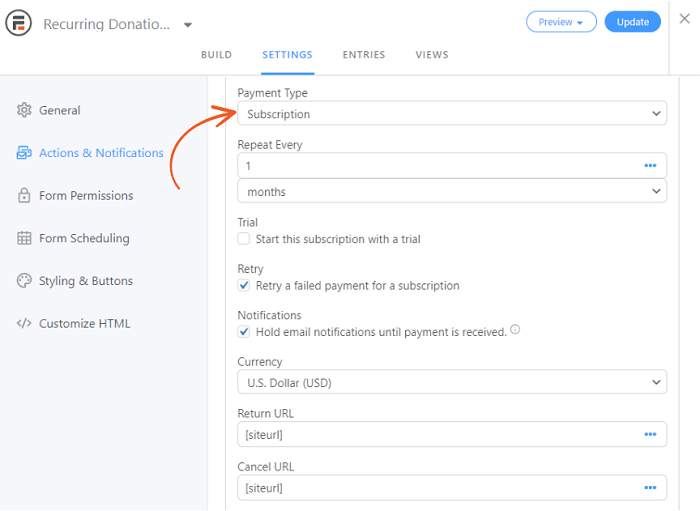Click into the Cancel URL field

[452, 487]
